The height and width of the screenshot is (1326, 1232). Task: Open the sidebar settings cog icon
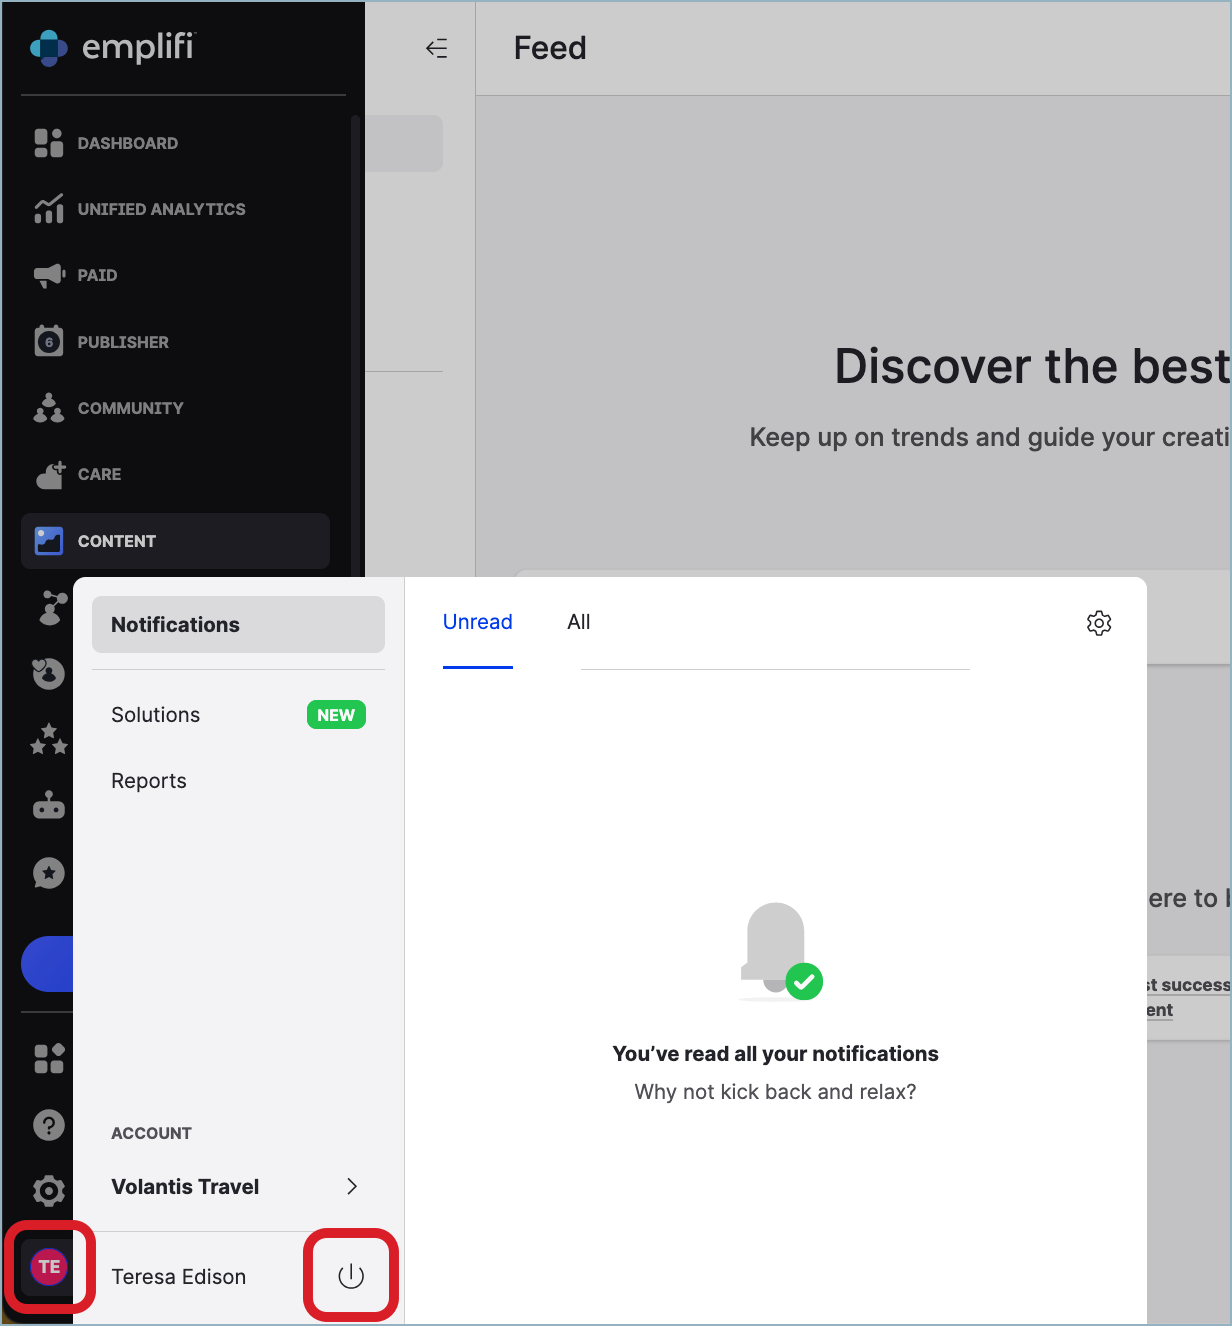[49, 1191]
